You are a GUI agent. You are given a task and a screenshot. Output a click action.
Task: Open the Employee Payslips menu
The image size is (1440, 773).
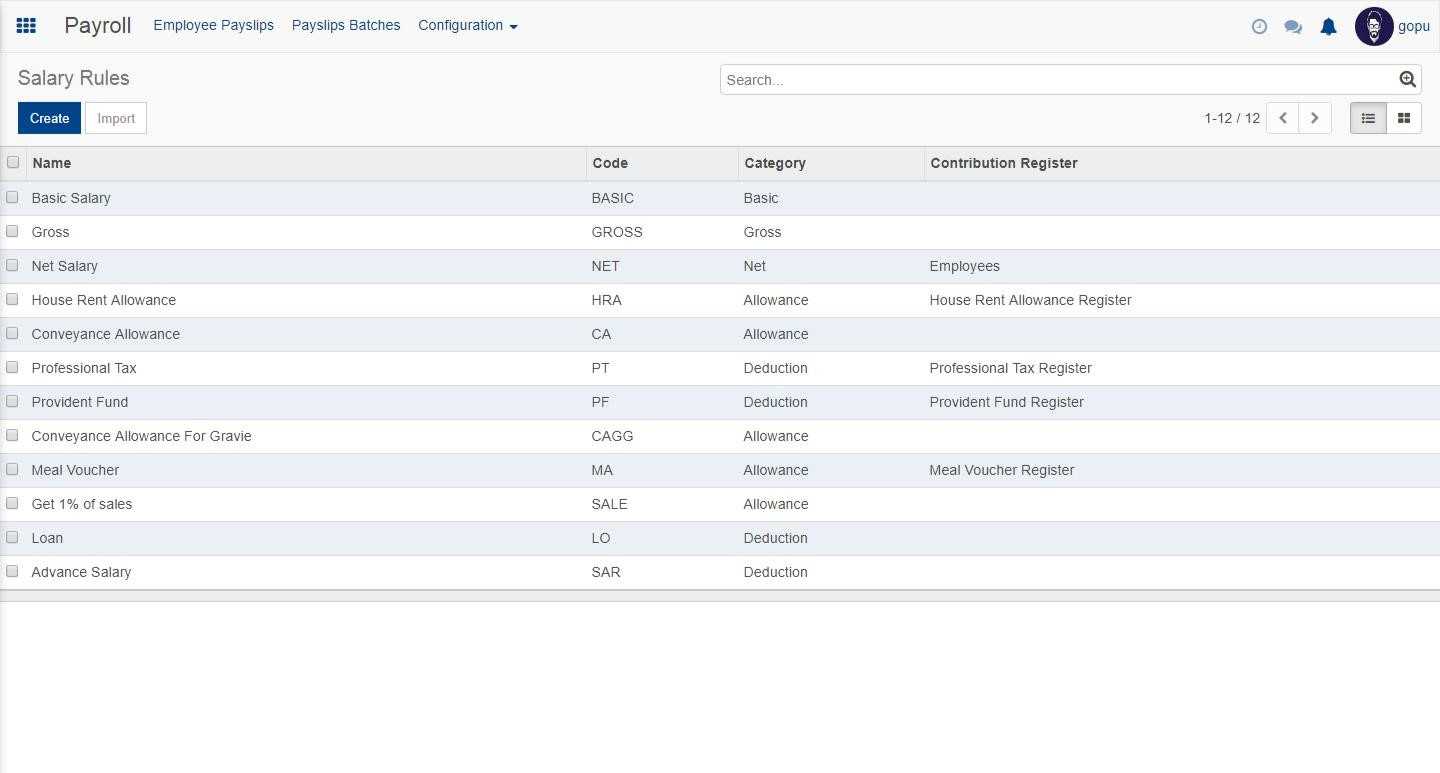click(x=213, y=26)
